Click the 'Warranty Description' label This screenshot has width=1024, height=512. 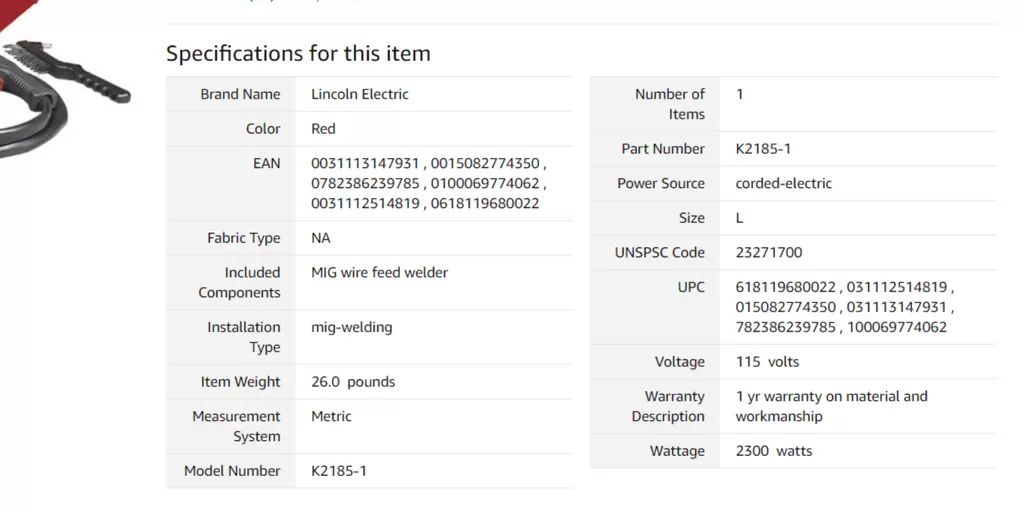click(668, 407)
